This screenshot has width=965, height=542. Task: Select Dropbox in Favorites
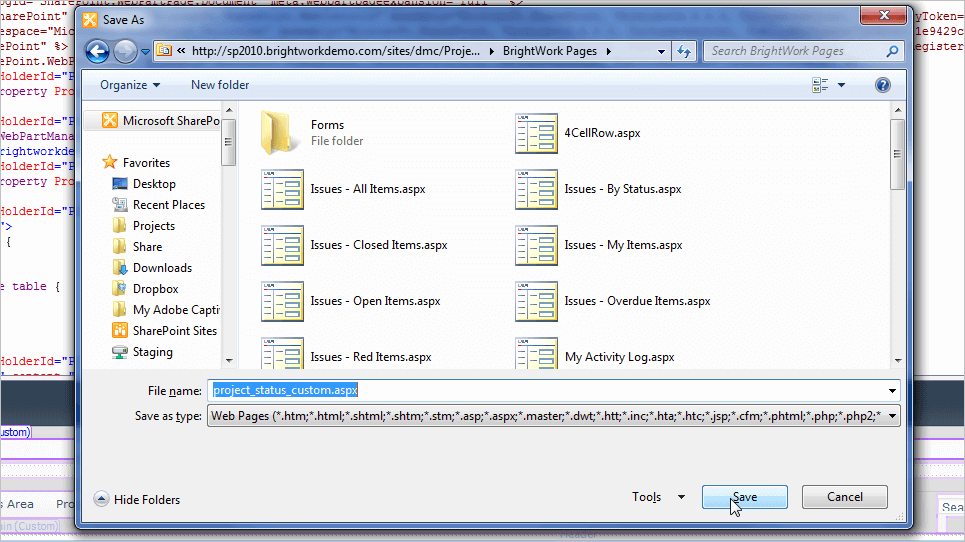point(145,288)
